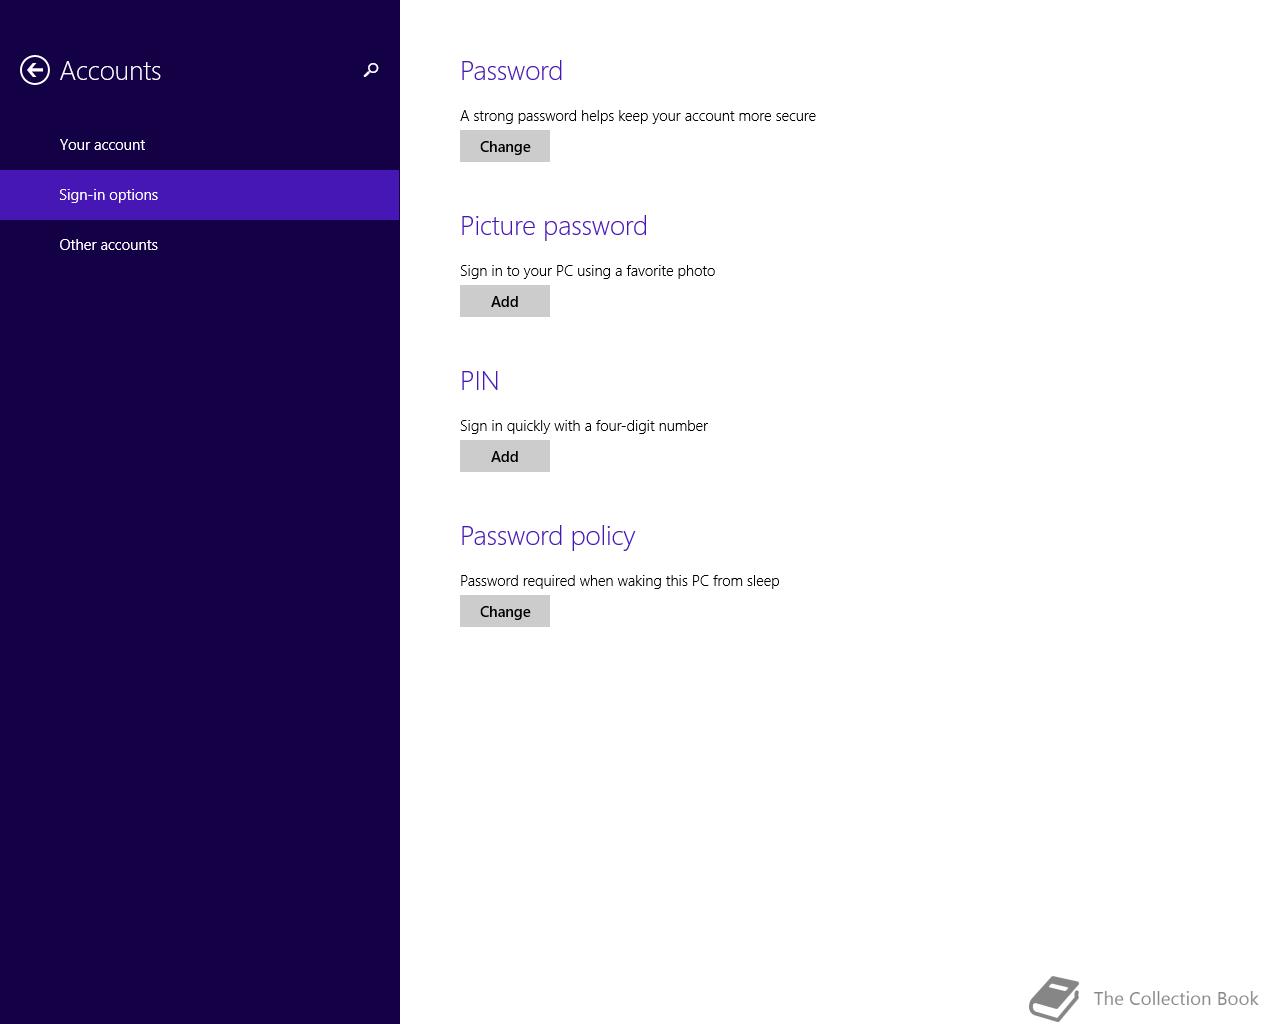Add a four-digit PIN
The width and height of the screenshot is (1280, 1024).
tap(504, 456)
